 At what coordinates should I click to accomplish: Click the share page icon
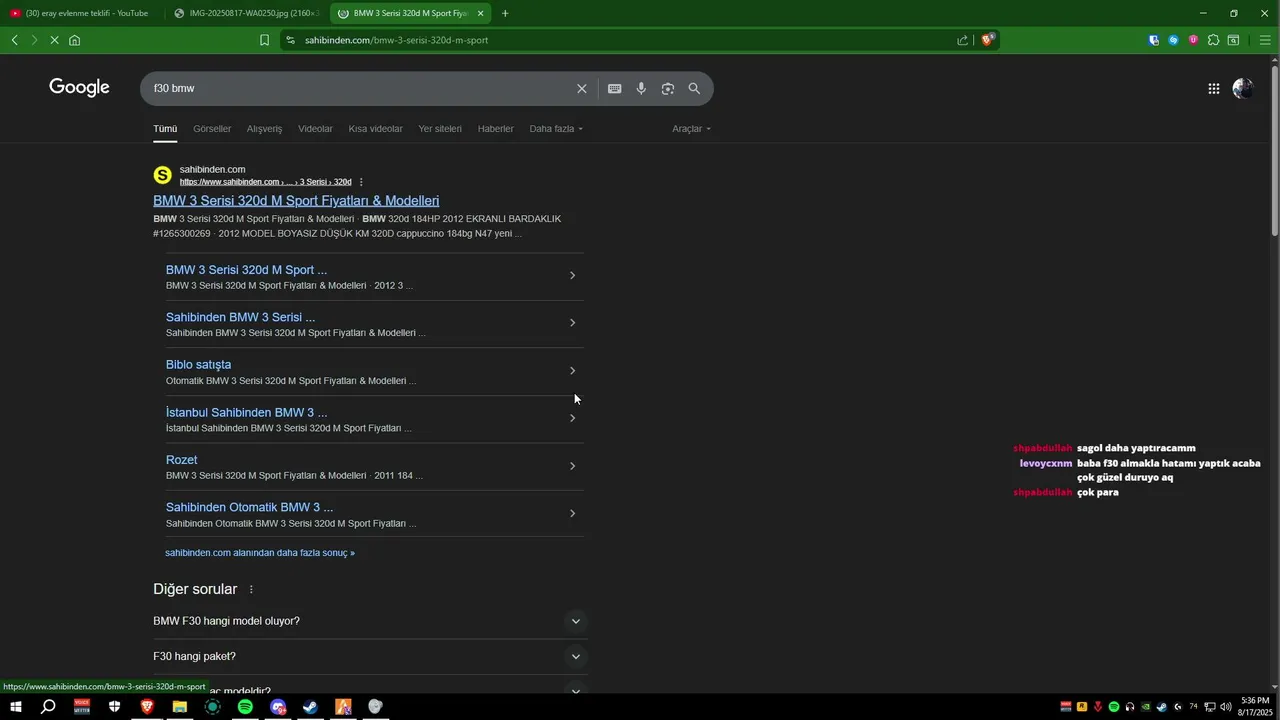point(962,40)
